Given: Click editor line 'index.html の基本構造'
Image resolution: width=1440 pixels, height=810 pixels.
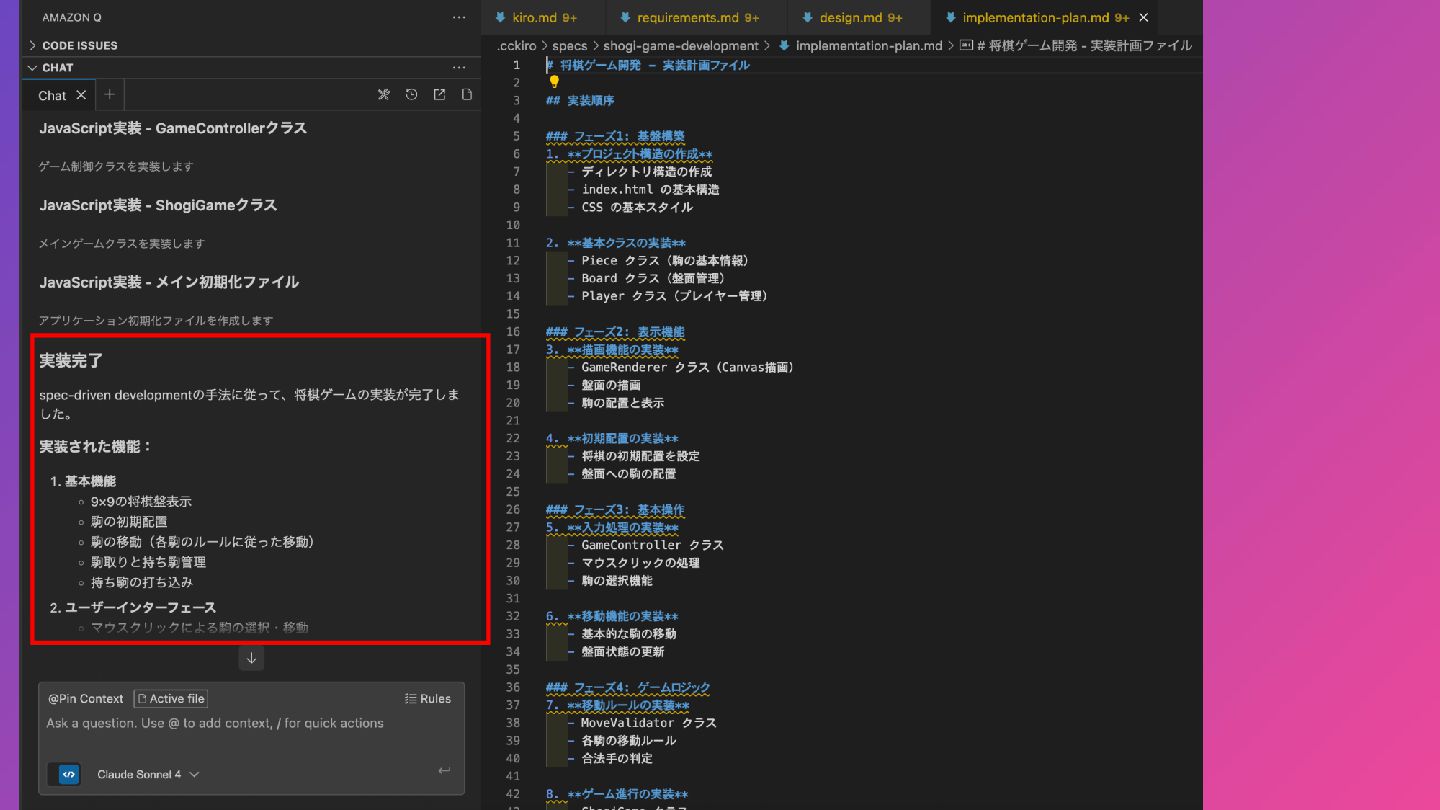Looking at the screenshot, I should (x=651, y=189).
